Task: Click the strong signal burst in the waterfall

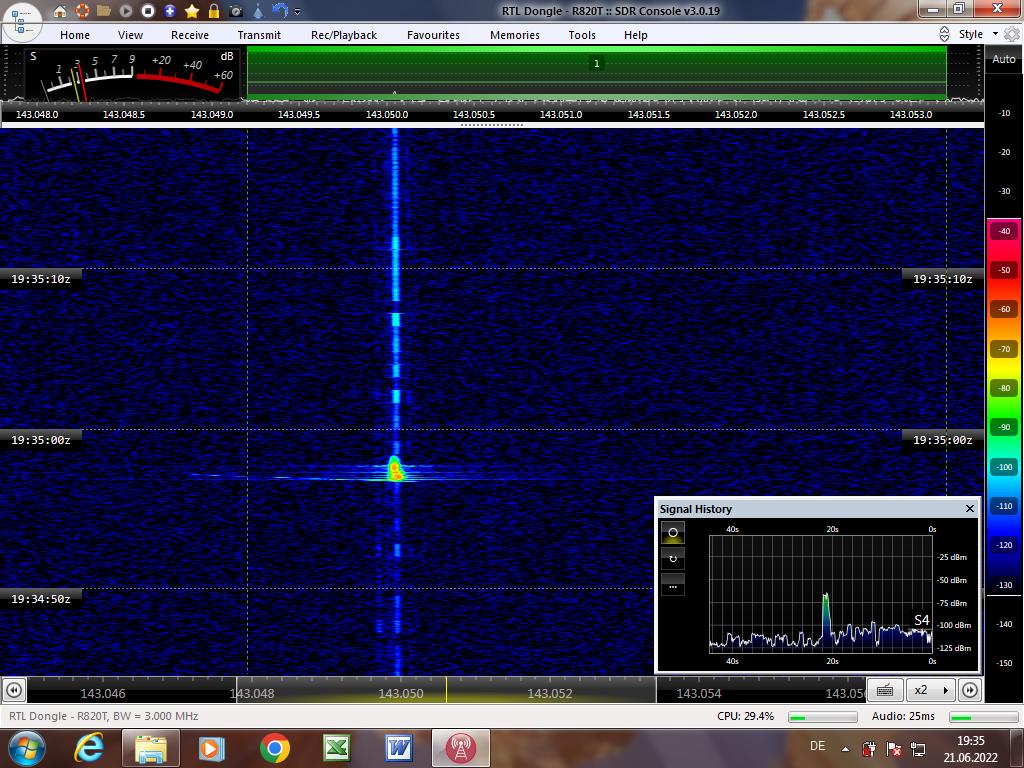Action: [395, 470]
